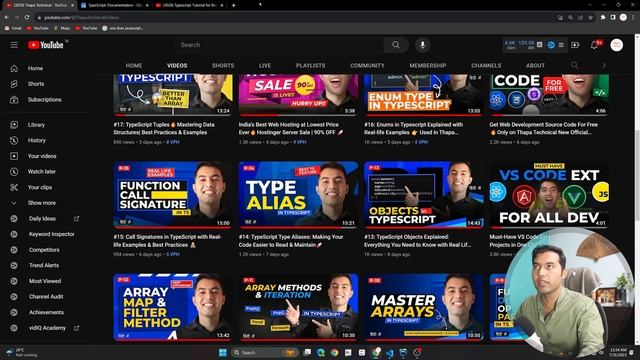
Task: Activate voice search microphone
Action: coord(422,45)
